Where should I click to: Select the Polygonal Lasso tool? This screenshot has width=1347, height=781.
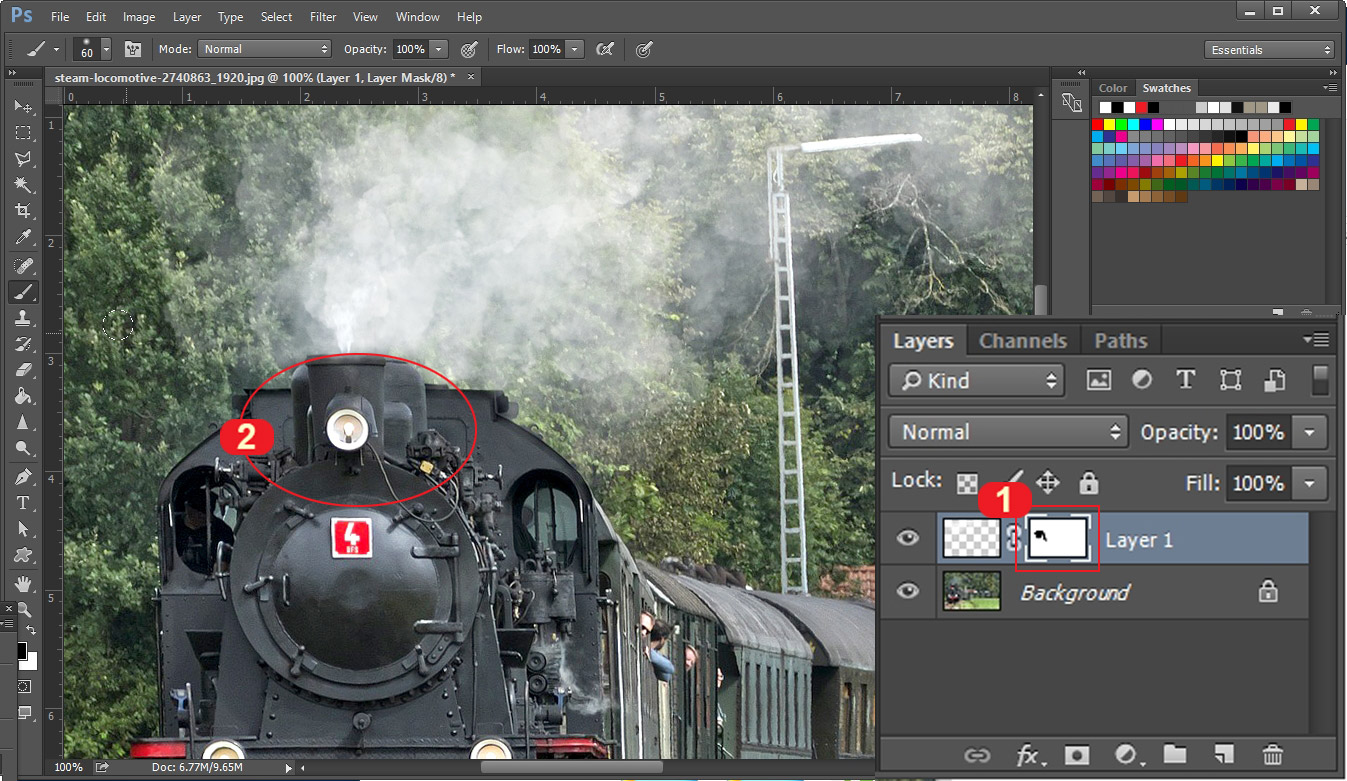(x=23, y=159)
